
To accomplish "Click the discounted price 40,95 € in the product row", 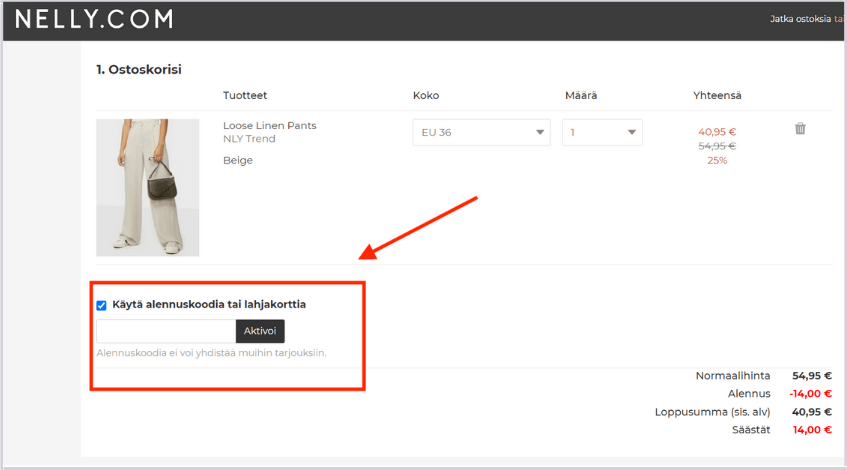I will point(716,131).
